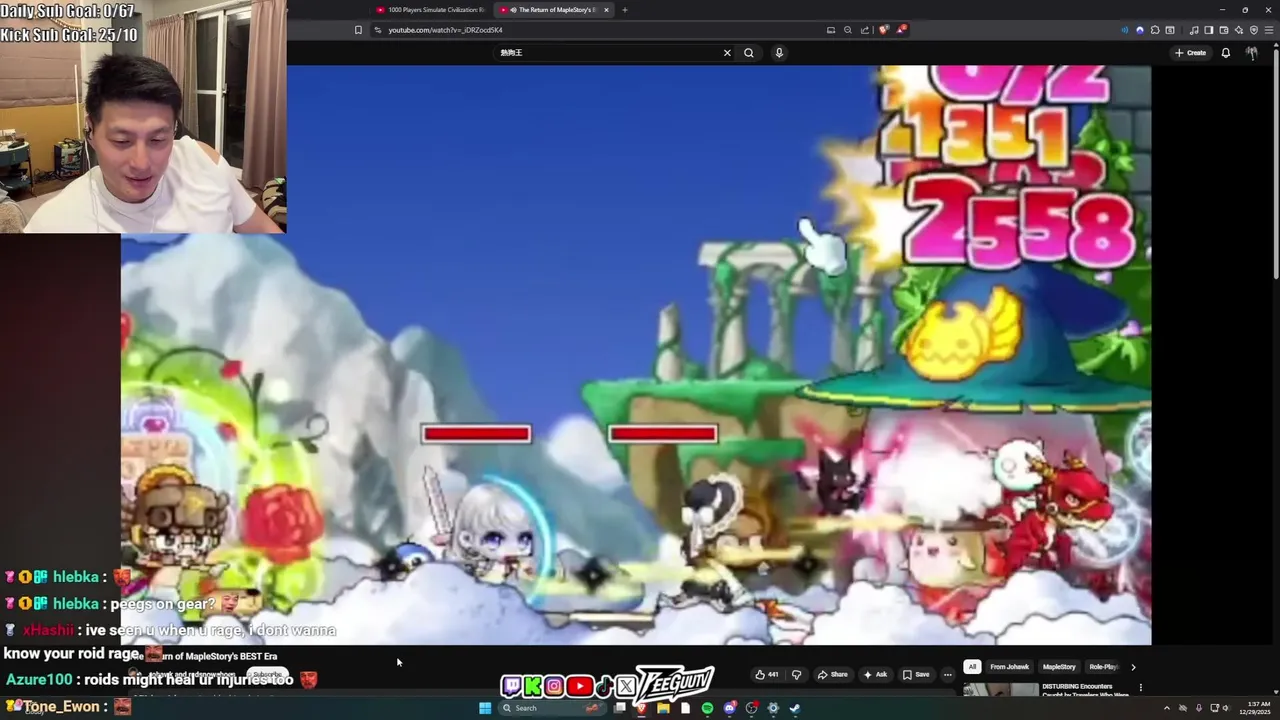Click the Share button under the video
Image resolution: width=1280 pixels, height=720 pixels.
pyautogui.click(x=832, y=675)
